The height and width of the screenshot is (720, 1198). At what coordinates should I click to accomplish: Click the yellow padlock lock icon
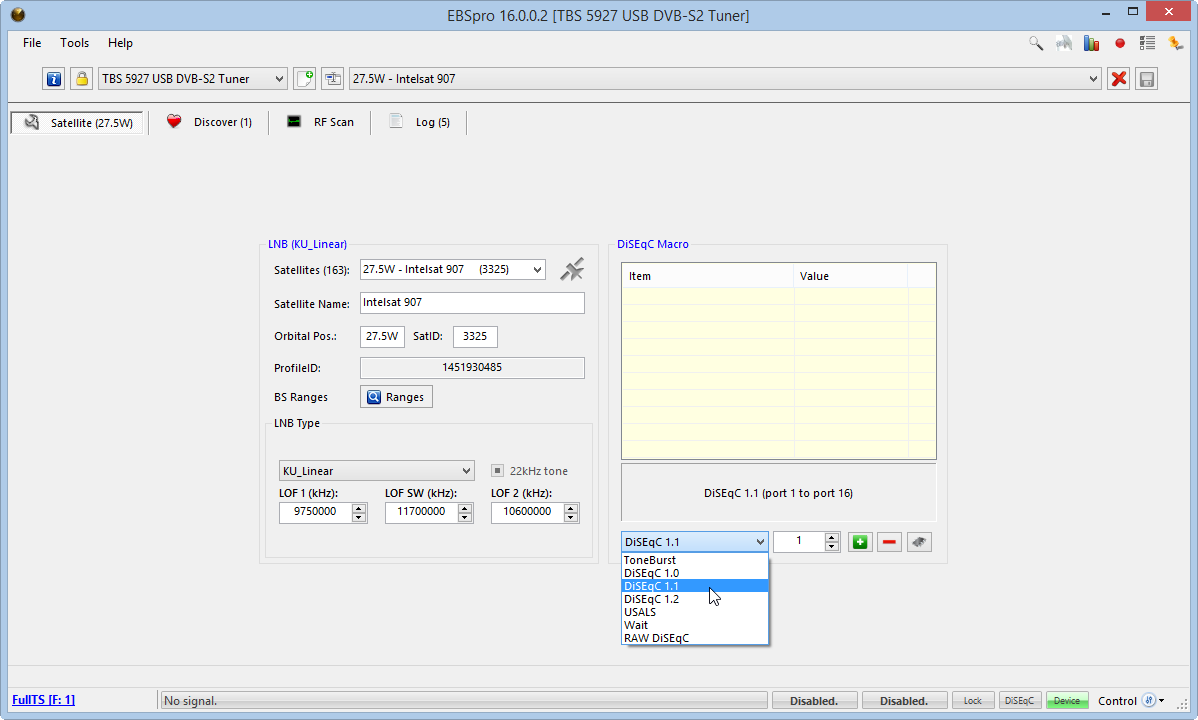click(81, 79)
